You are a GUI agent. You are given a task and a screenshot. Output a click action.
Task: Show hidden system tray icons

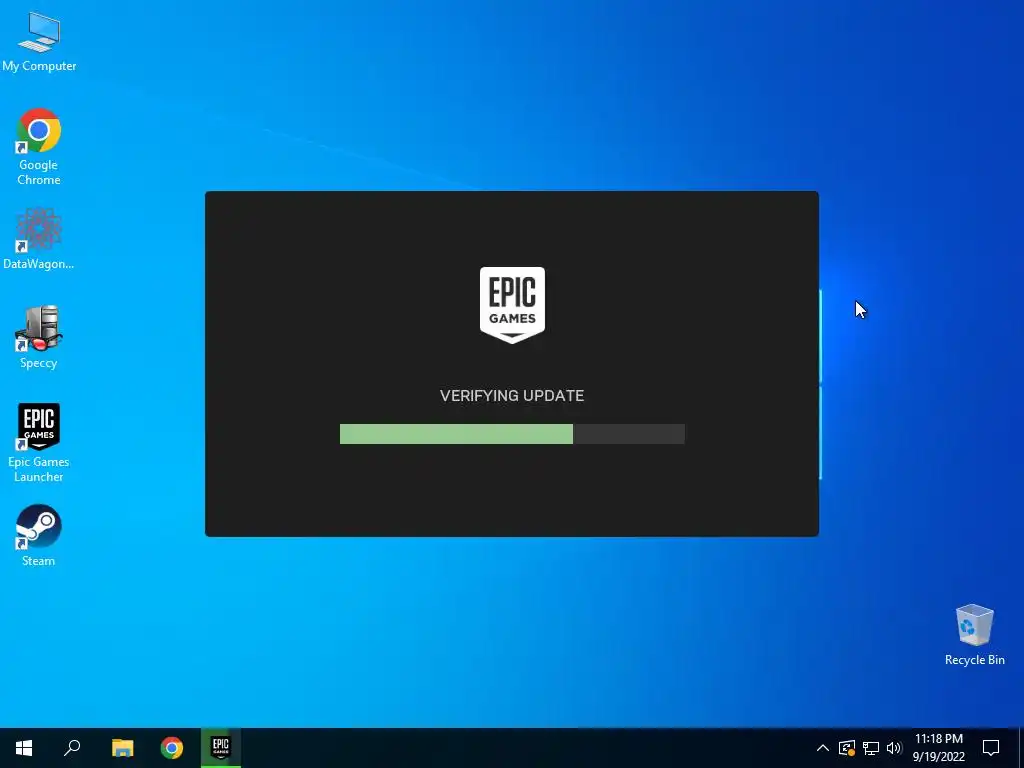point(823,748)
